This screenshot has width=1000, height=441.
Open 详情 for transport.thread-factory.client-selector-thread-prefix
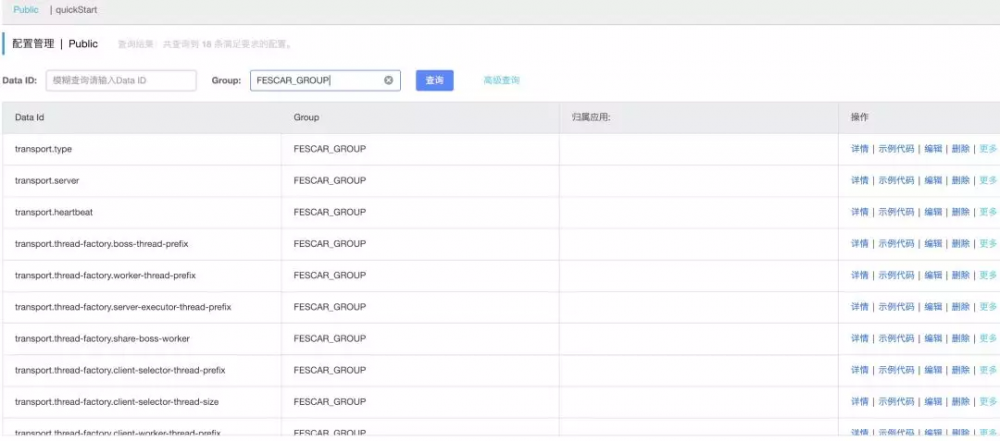[x=860, y=370]
